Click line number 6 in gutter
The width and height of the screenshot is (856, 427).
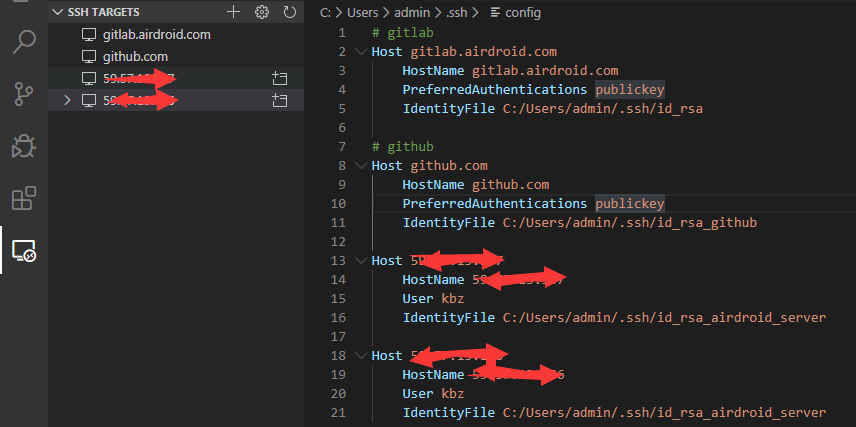tap(342, 128)
